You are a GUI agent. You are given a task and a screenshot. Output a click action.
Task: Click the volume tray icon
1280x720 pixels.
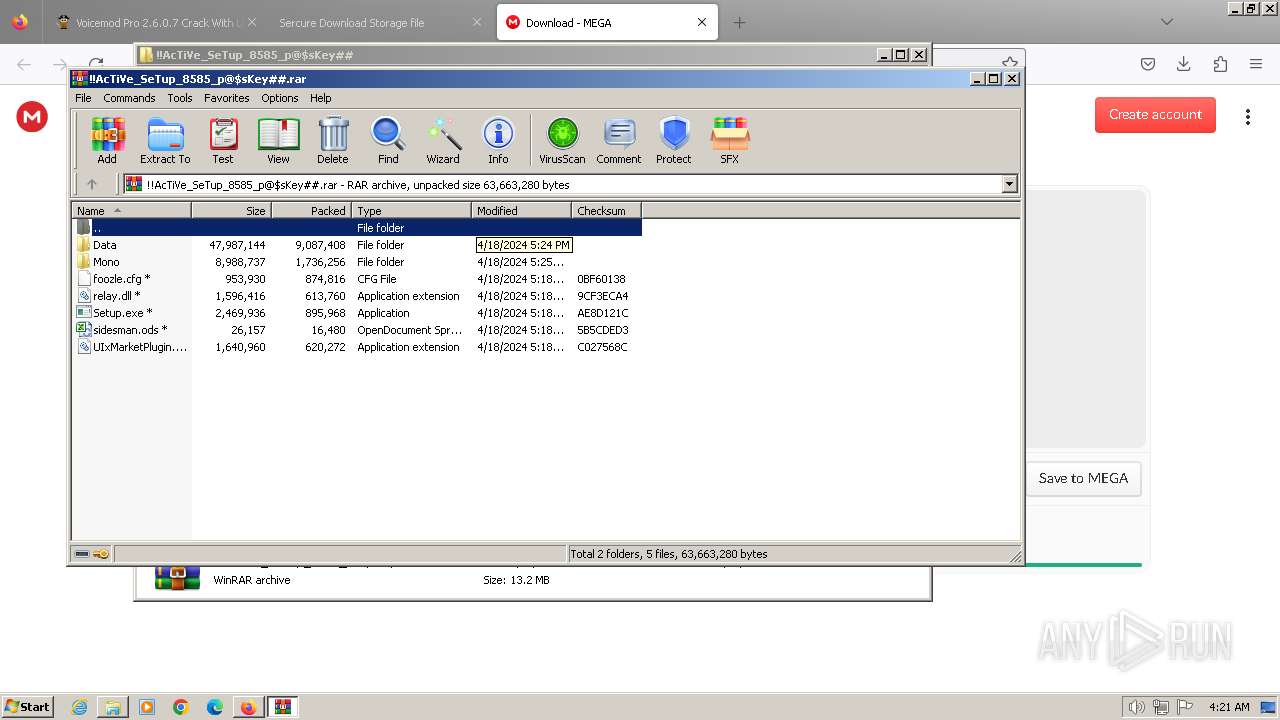pos(1136,707)
